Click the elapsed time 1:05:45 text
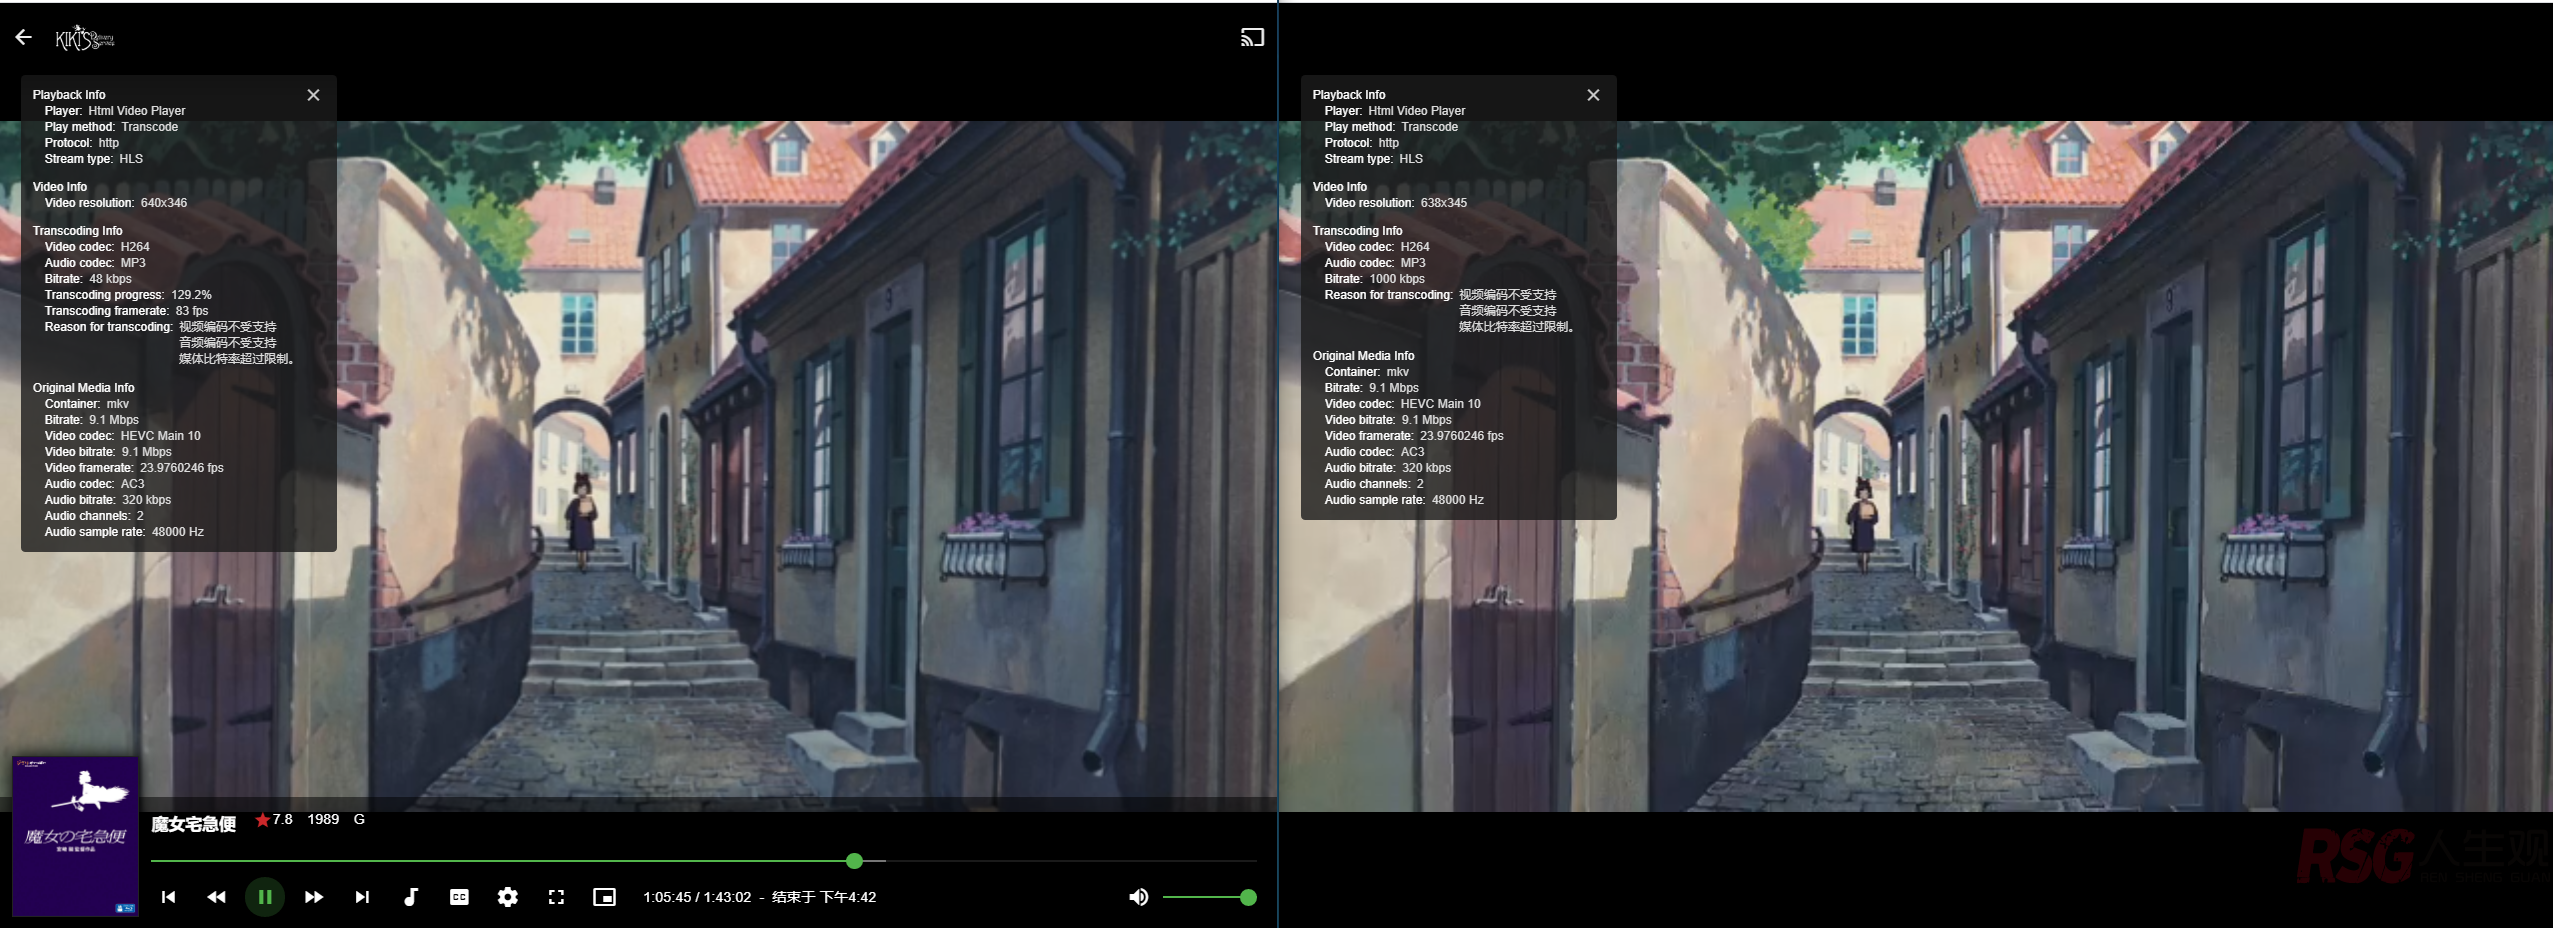This screenshot has height=928, width=2553. point(667,897)
